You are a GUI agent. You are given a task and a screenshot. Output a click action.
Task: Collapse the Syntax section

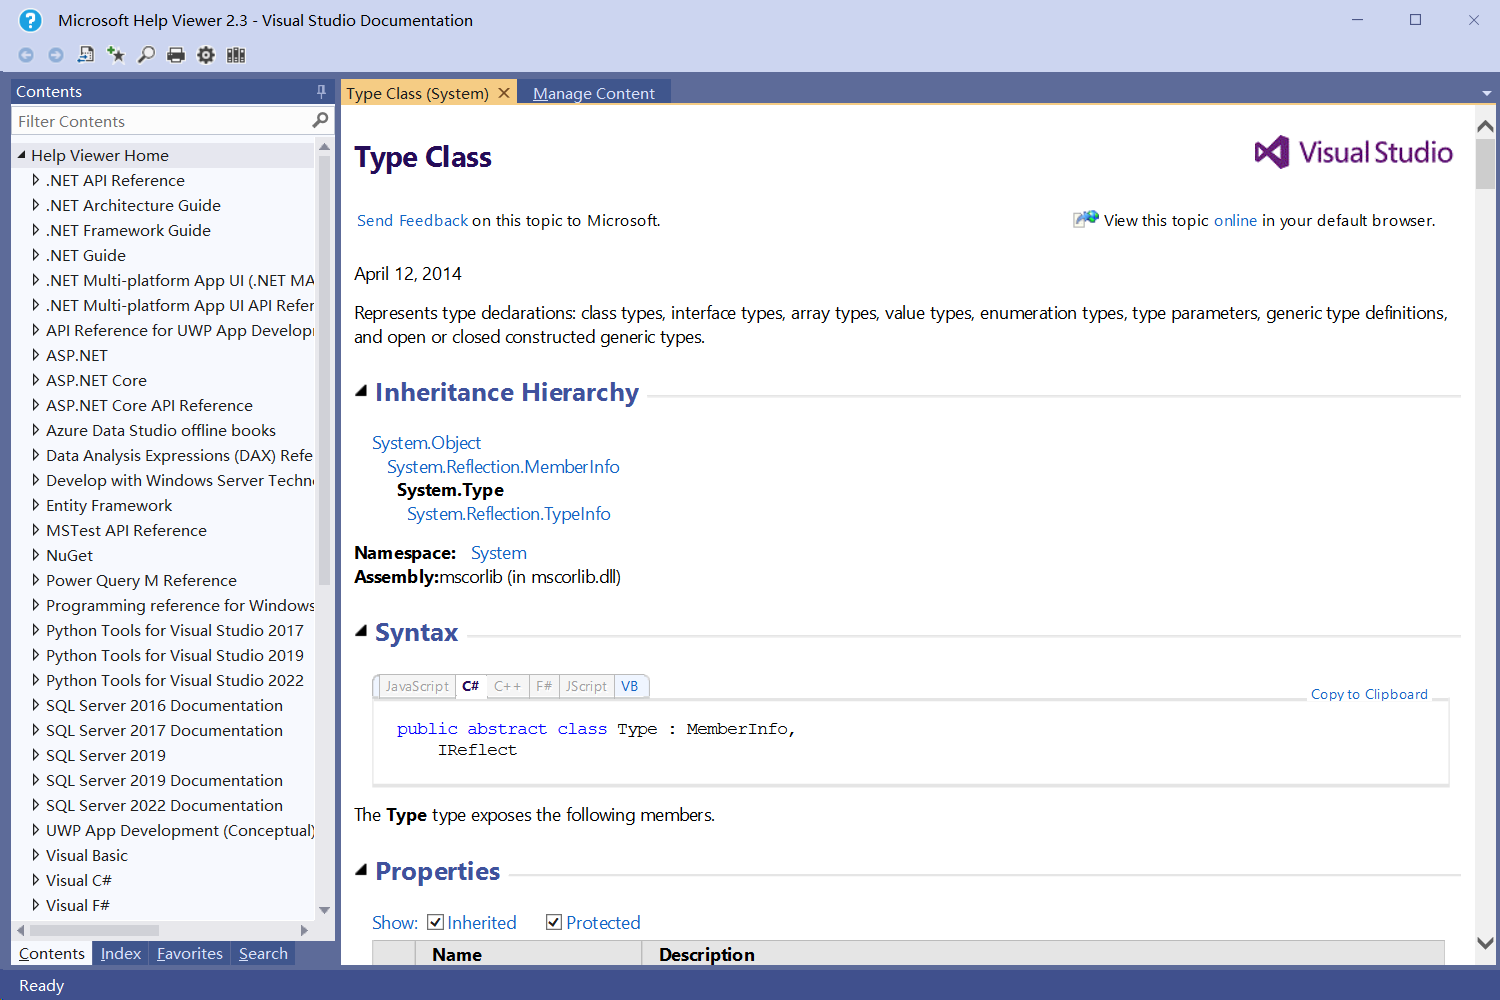pos(362,631)
